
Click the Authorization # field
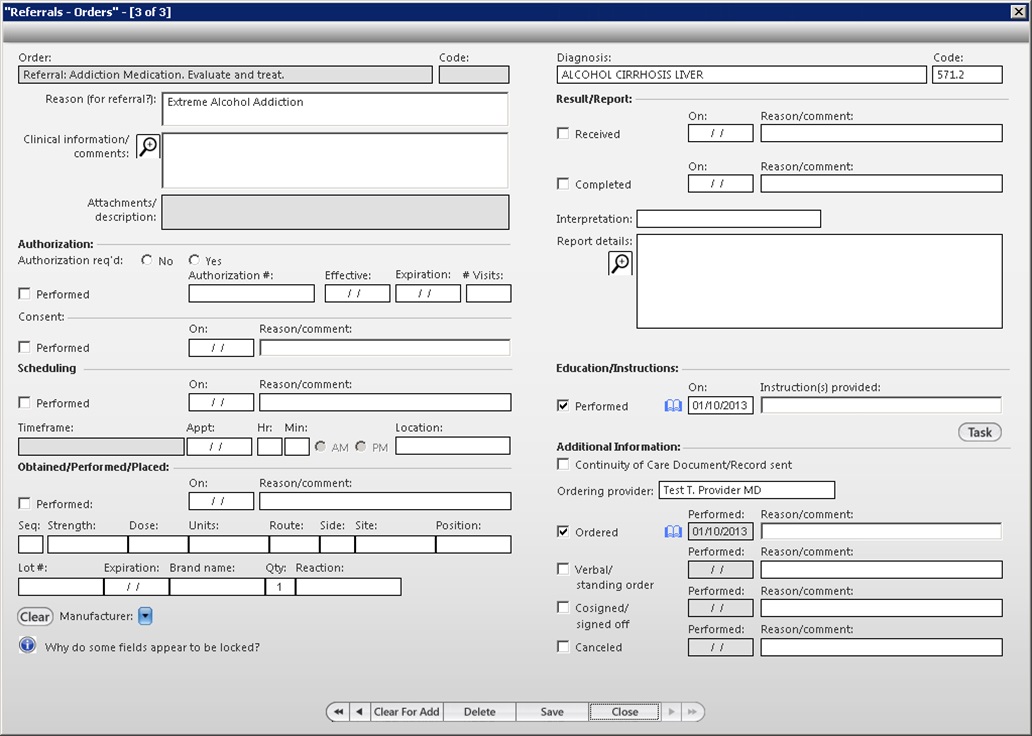click(251, 294)
